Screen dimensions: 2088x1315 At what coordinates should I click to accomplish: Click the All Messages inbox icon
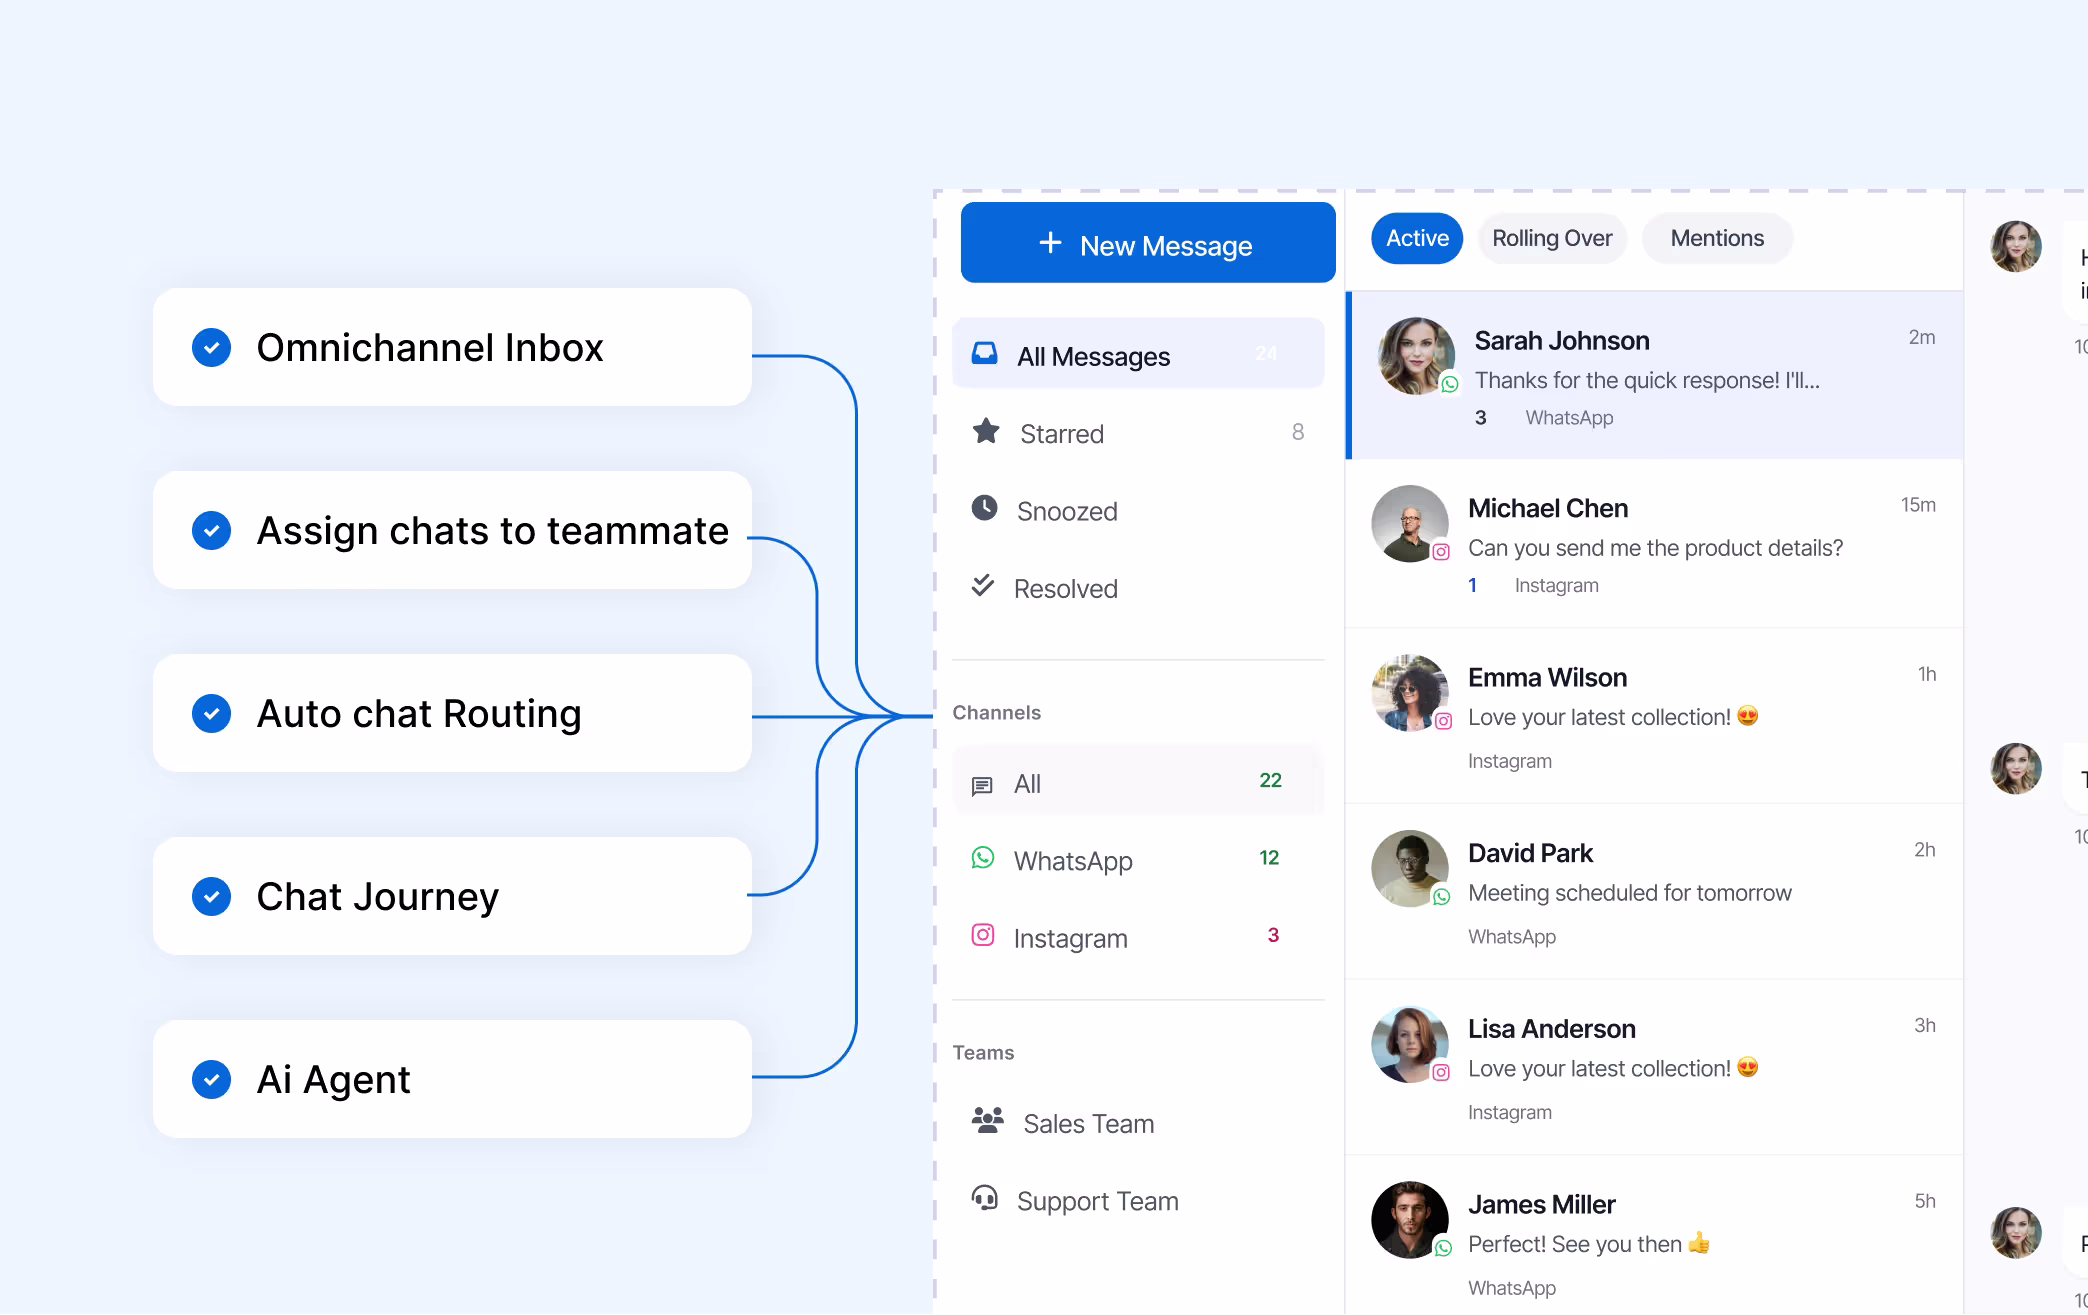(x=985, y=353)
